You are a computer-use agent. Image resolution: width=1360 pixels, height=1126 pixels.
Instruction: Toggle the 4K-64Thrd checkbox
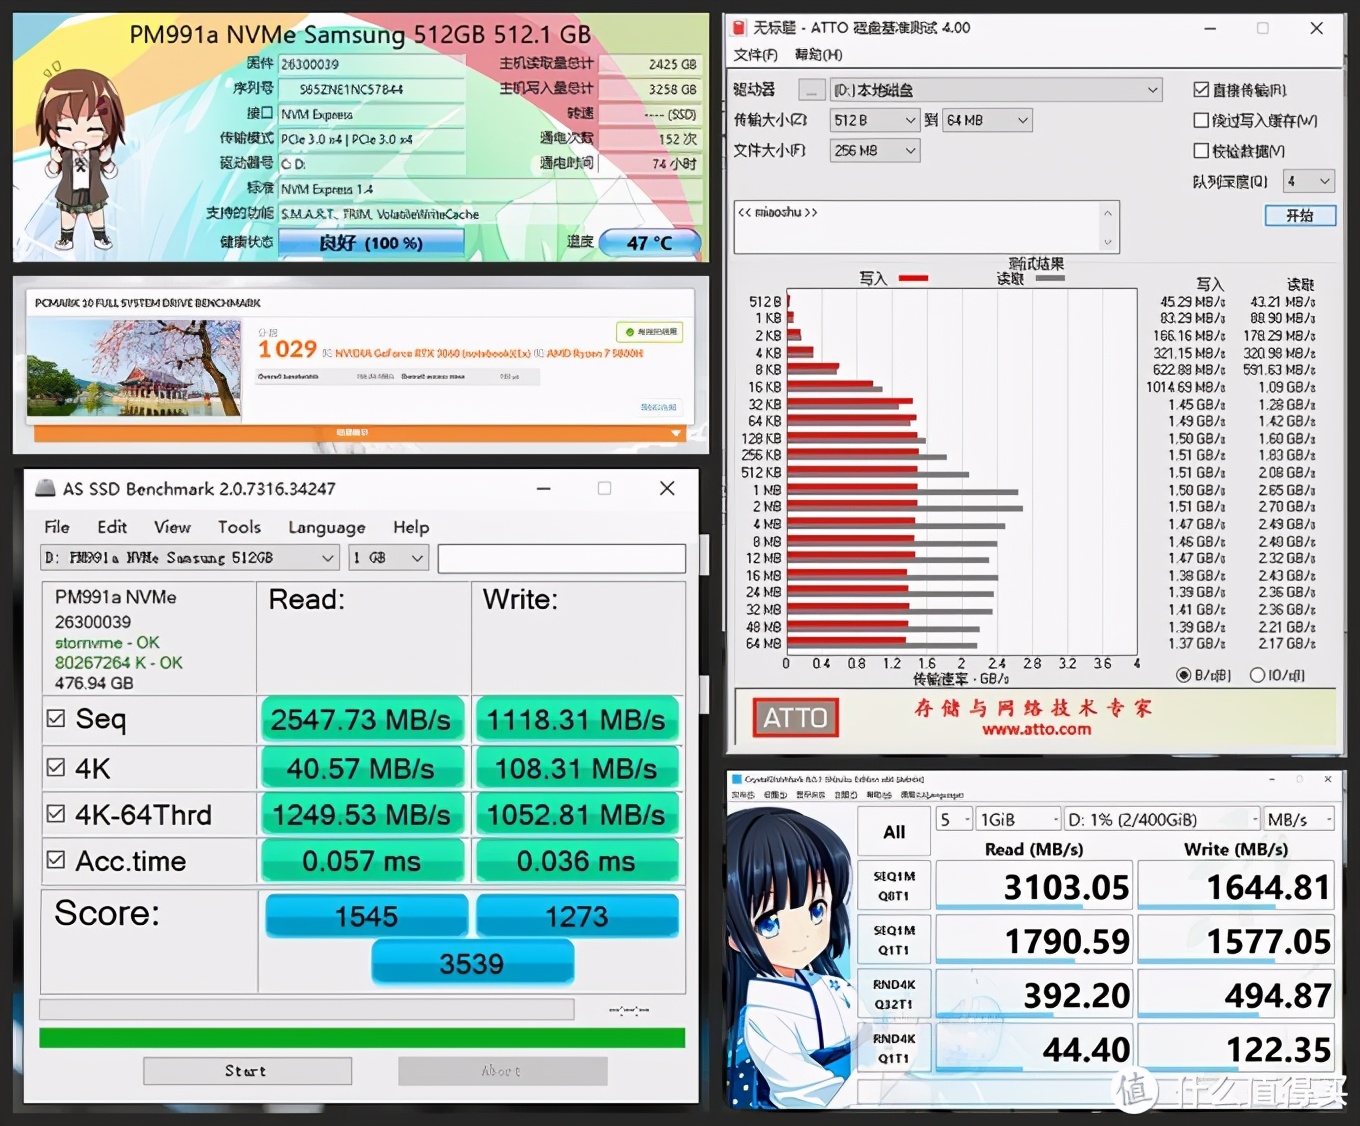pyautogui.click(x=56, y=813)
